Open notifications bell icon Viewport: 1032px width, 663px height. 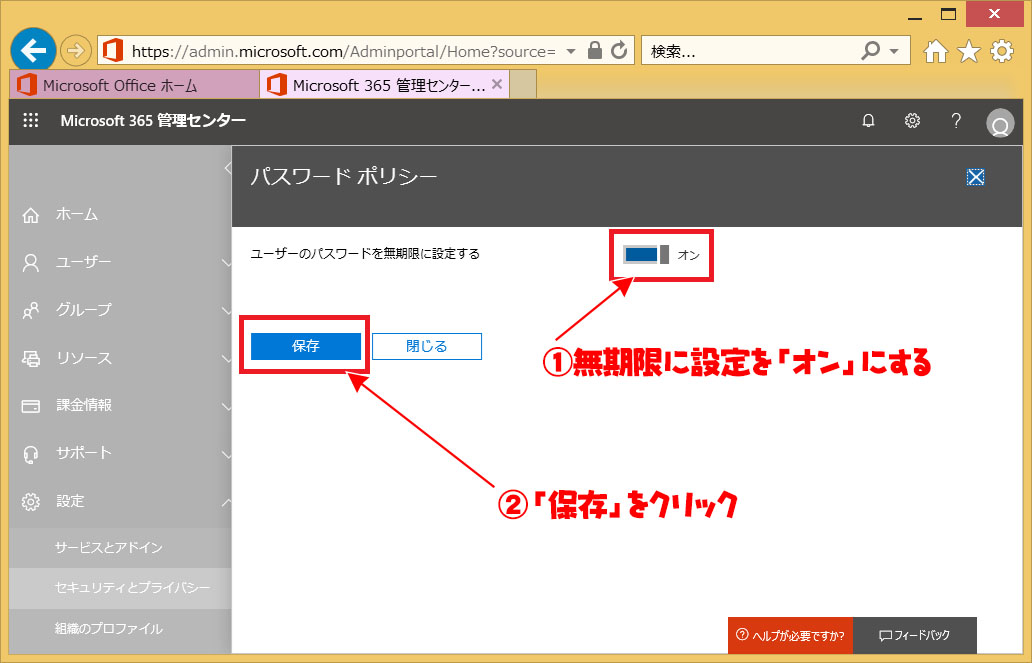(868, 120)
